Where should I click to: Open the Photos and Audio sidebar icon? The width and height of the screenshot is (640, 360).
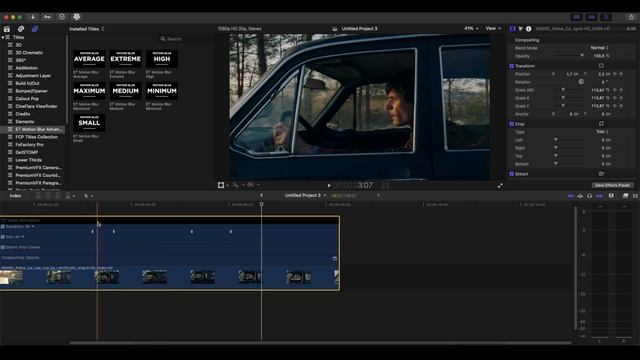(x=21, y=29)
